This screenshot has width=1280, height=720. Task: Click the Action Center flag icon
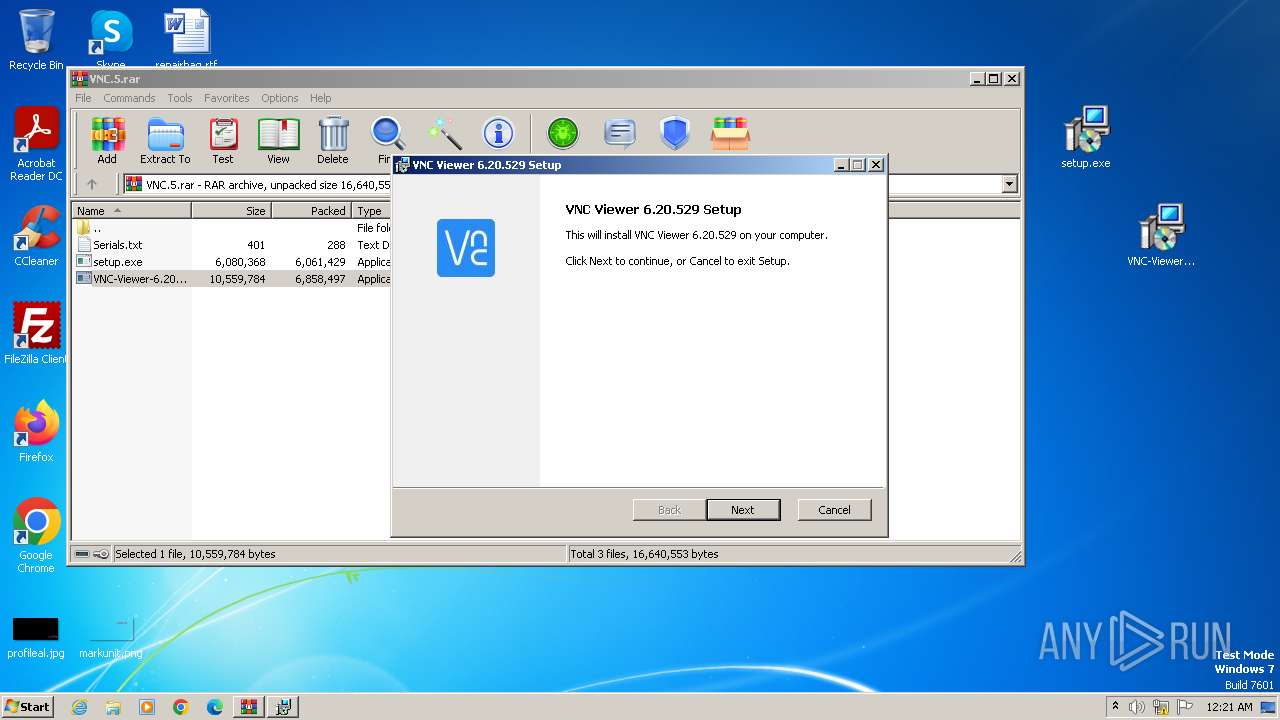(1185, 707)
